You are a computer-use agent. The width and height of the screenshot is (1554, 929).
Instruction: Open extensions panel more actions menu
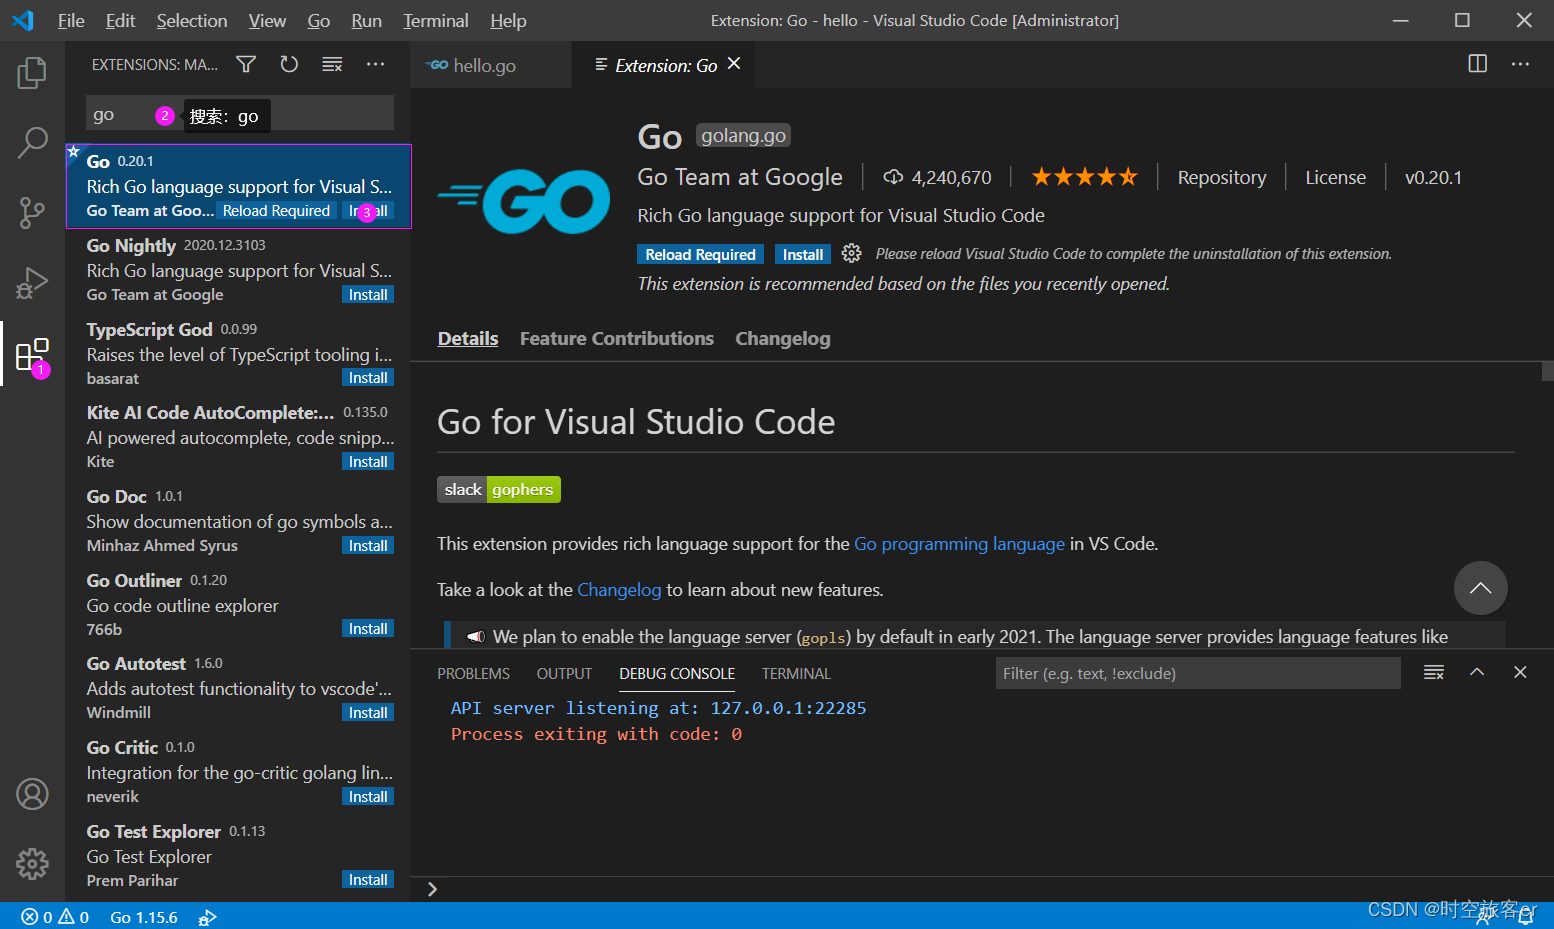coord(375,64)
